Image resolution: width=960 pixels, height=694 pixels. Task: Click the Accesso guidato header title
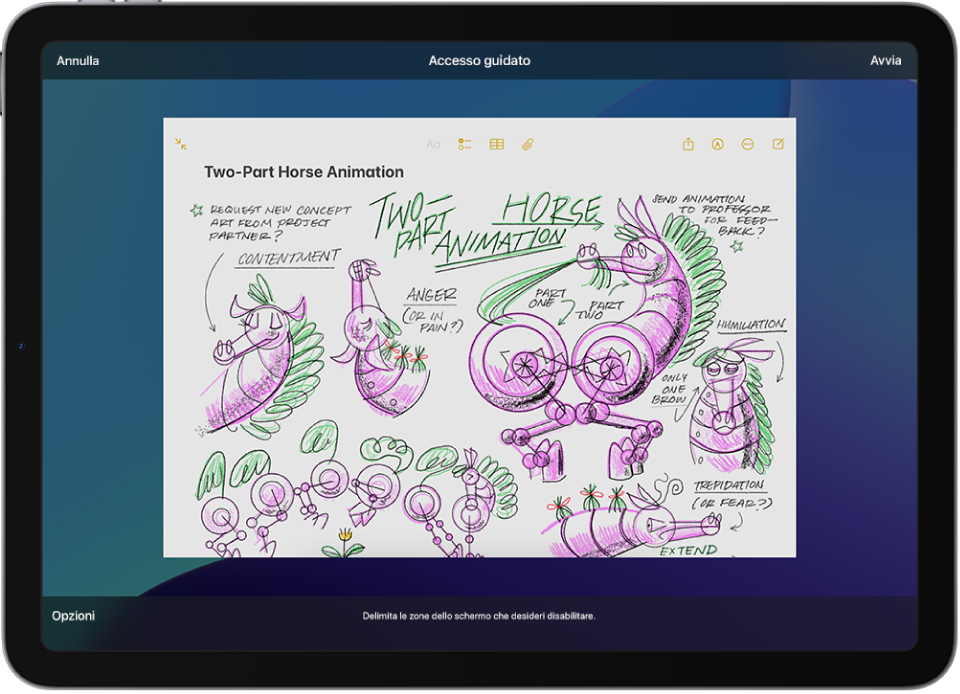[x=479, y=61]
